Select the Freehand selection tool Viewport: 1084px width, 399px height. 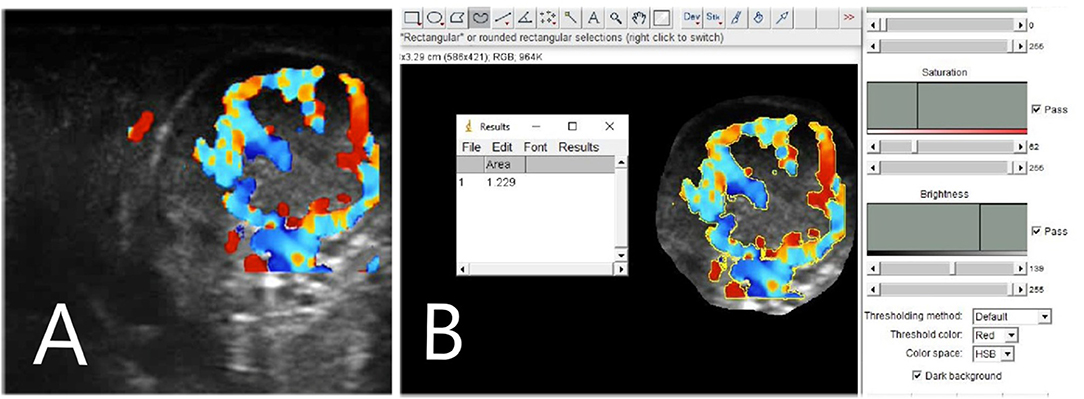pos(480,18)
